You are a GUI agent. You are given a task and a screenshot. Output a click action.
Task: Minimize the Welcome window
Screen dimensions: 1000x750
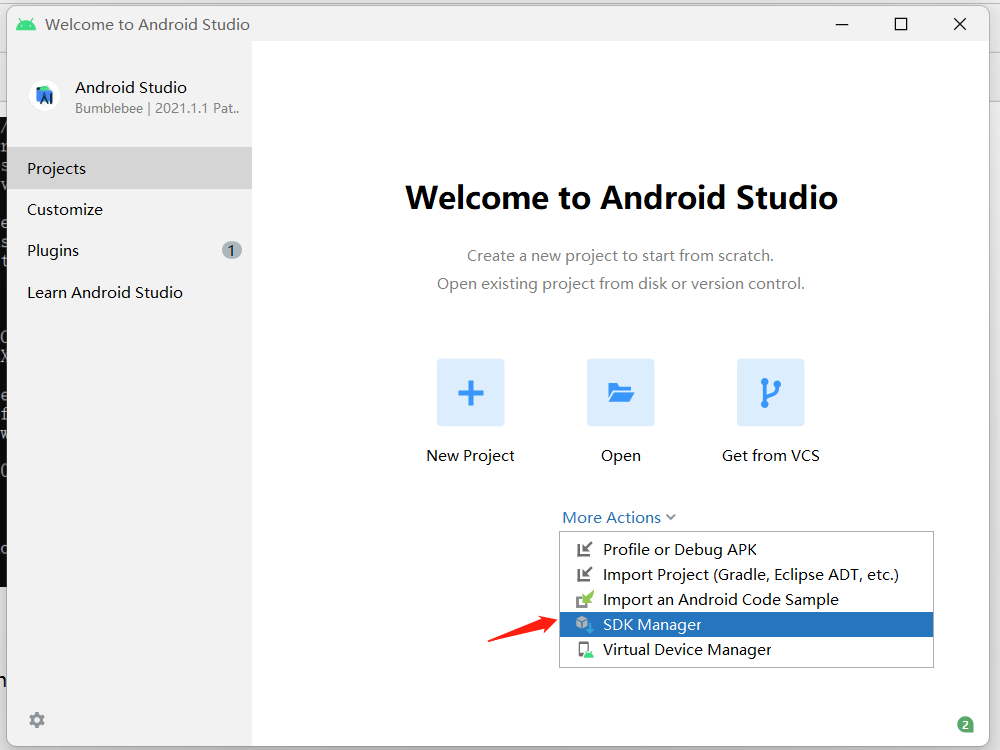click(842, 24)
